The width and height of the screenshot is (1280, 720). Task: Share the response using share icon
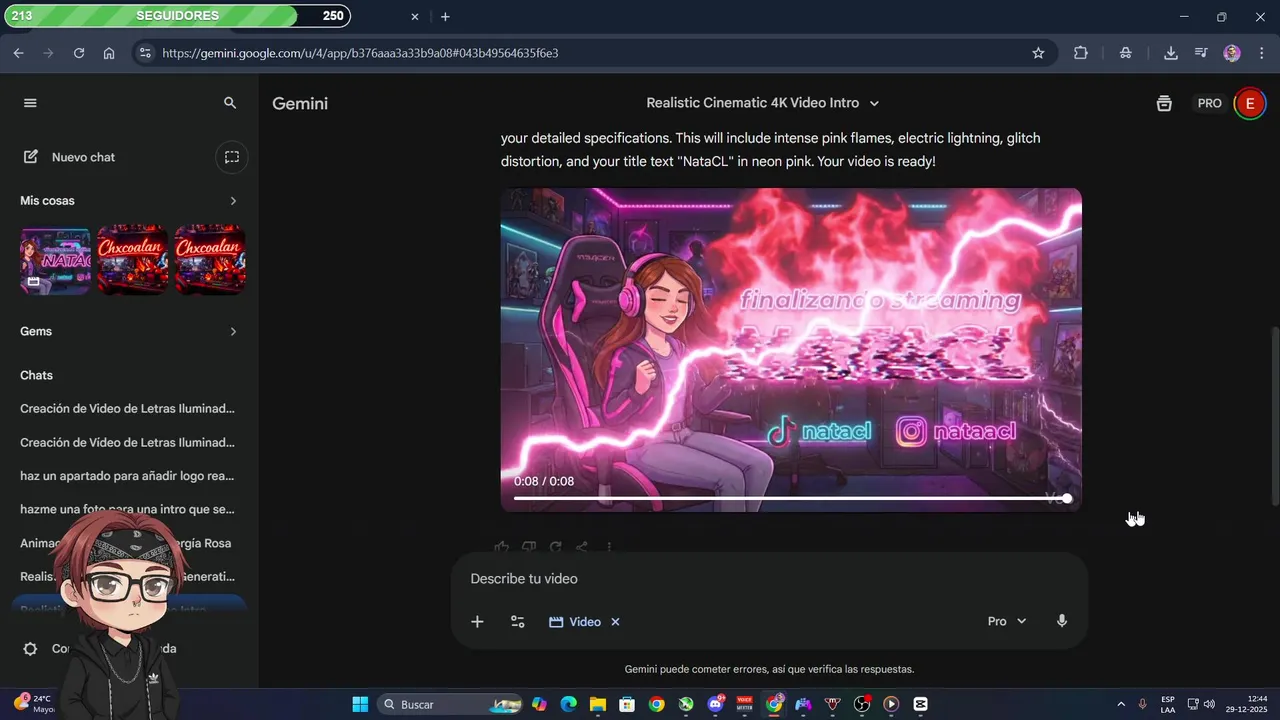click(x=582, y=547)
